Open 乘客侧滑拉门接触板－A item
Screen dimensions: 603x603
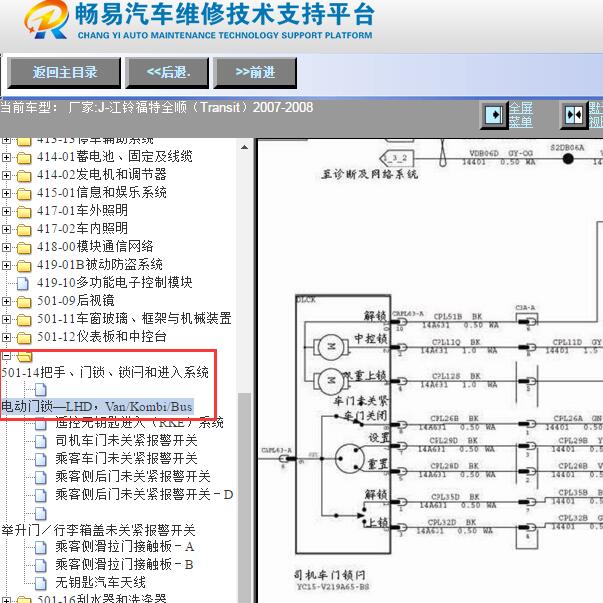point(124,546)
